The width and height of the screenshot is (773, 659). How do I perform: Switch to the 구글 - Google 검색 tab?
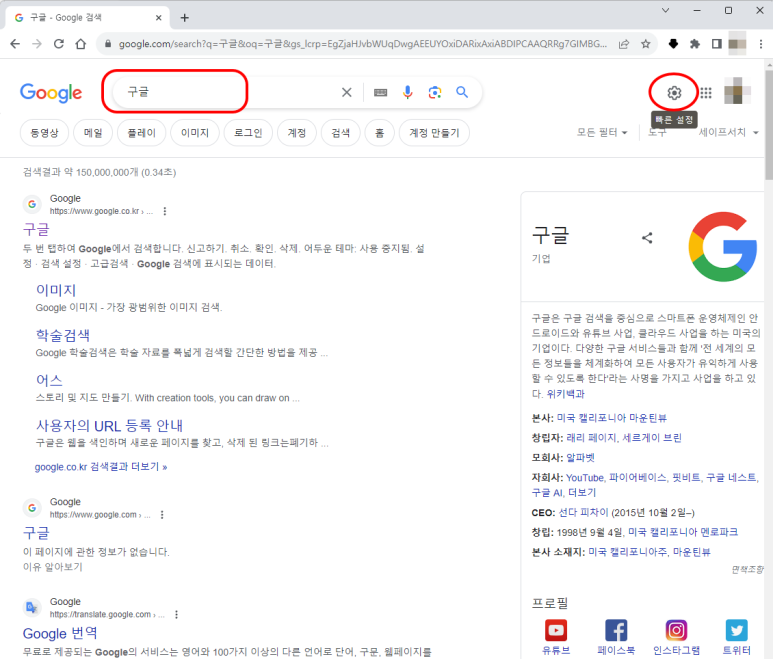point(89,18)
